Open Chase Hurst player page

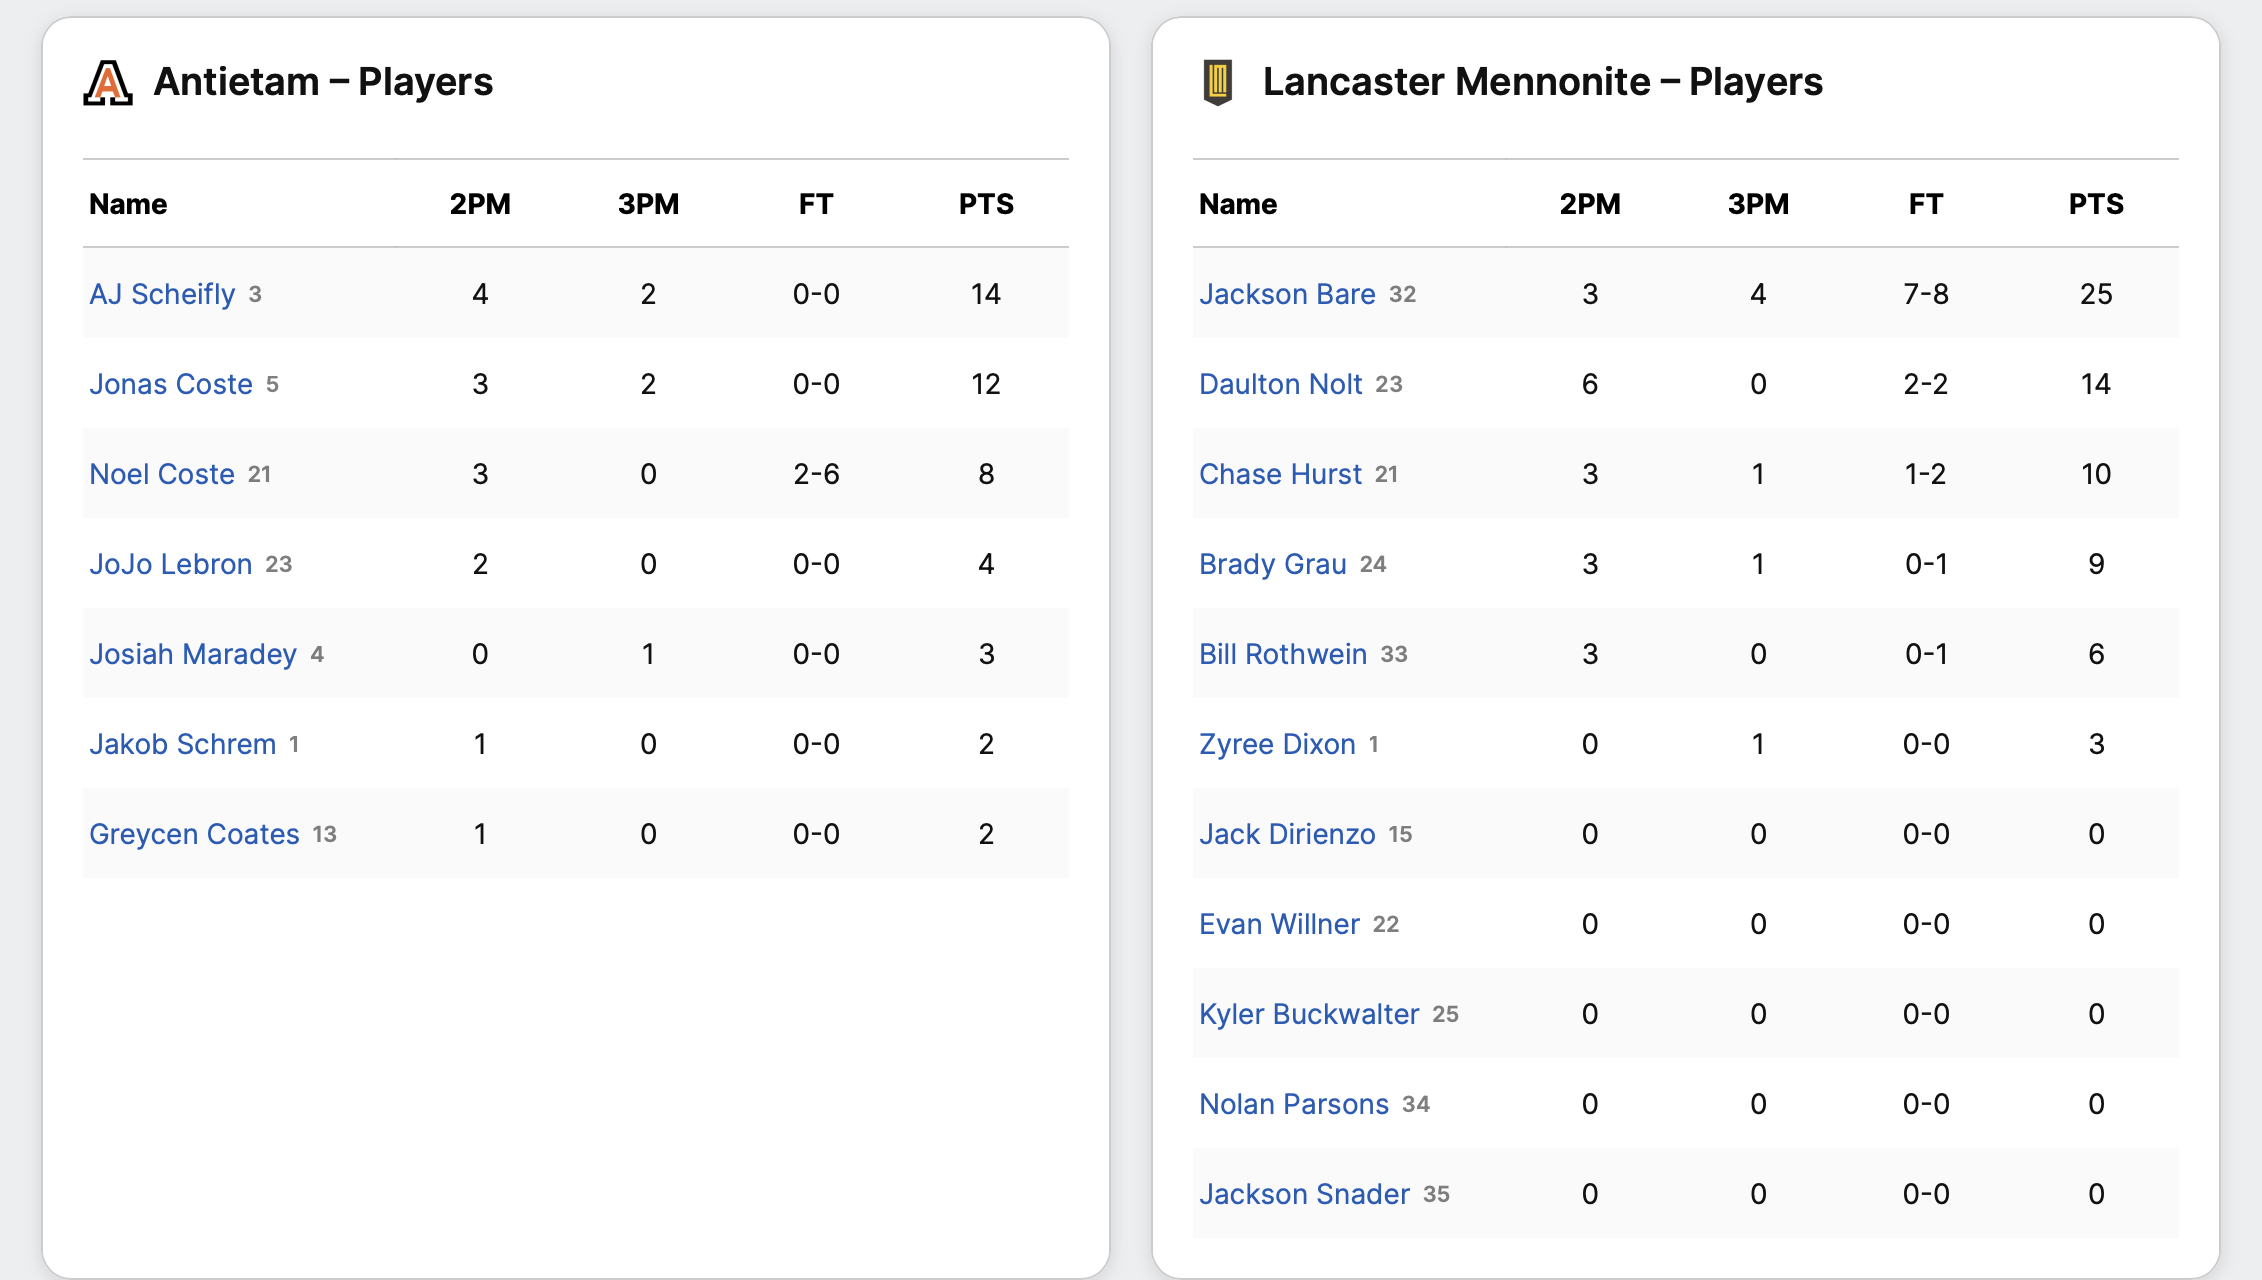point(1280,474)
